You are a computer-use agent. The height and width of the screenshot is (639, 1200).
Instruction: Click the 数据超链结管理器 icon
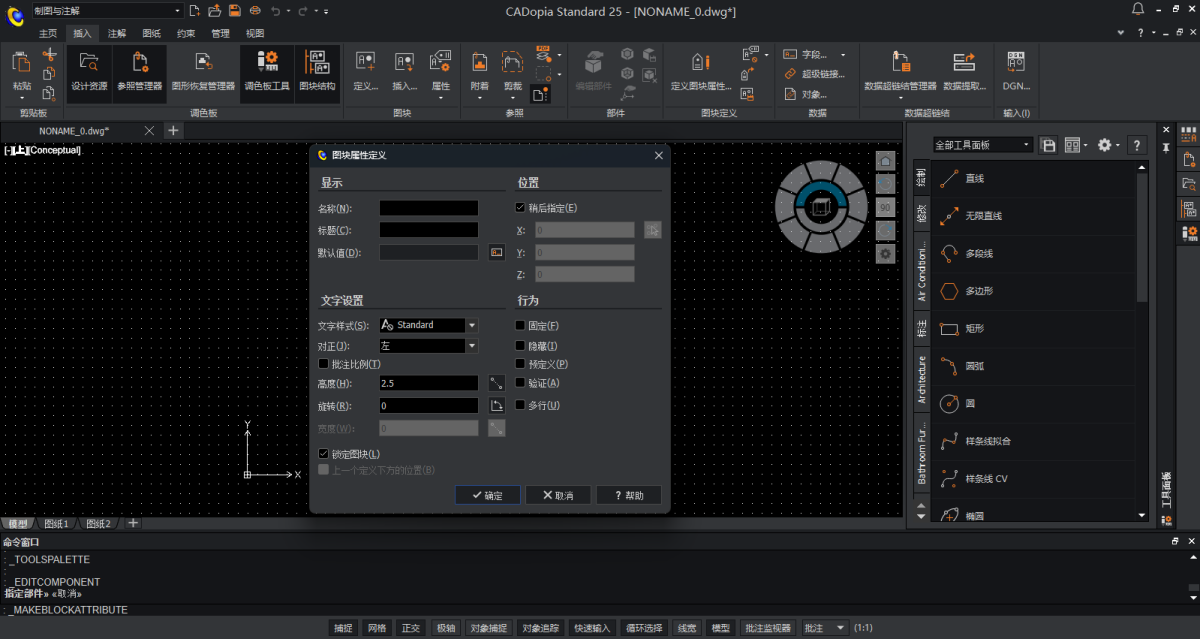[900, 69]
